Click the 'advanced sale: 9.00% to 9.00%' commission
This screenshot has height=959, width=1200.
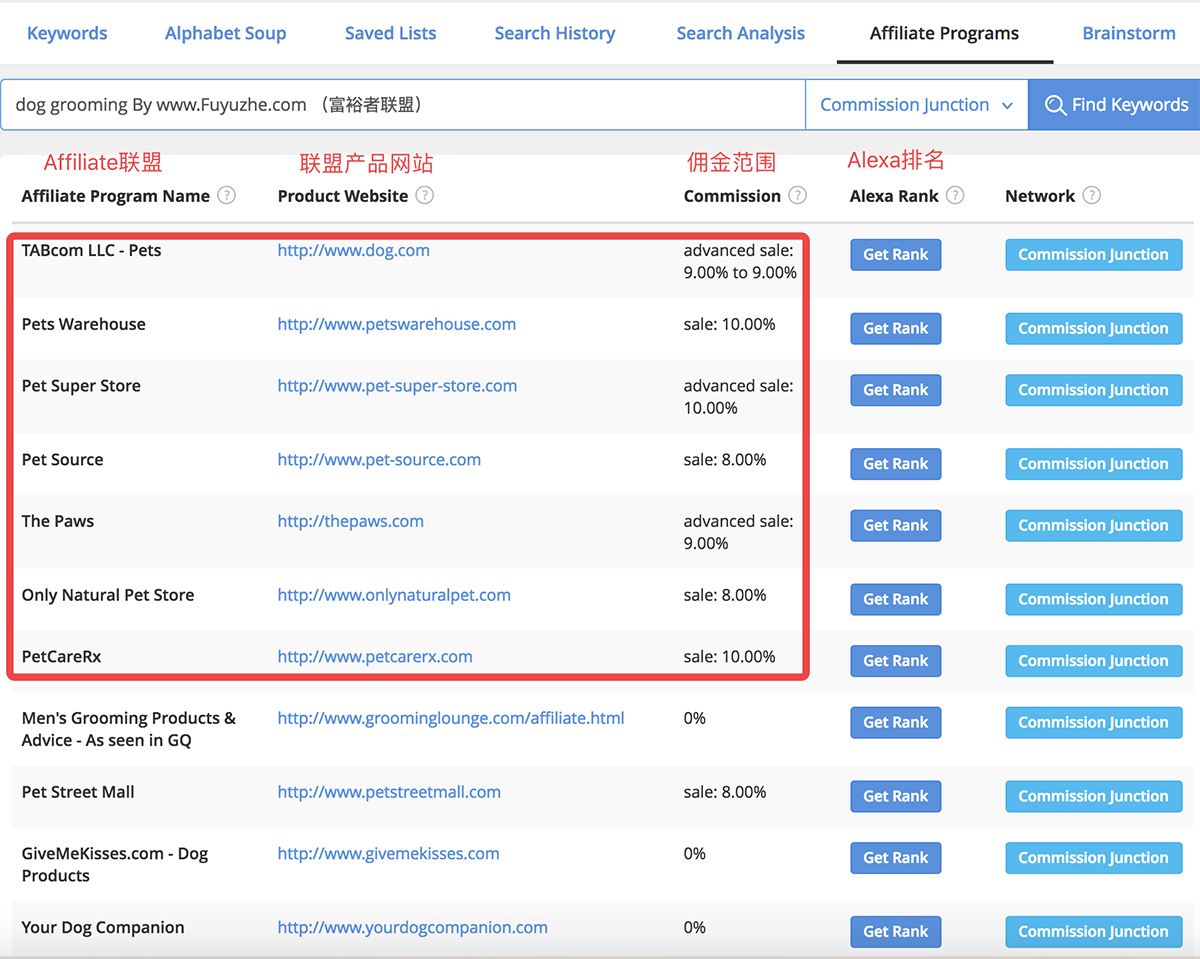[740, 261]
